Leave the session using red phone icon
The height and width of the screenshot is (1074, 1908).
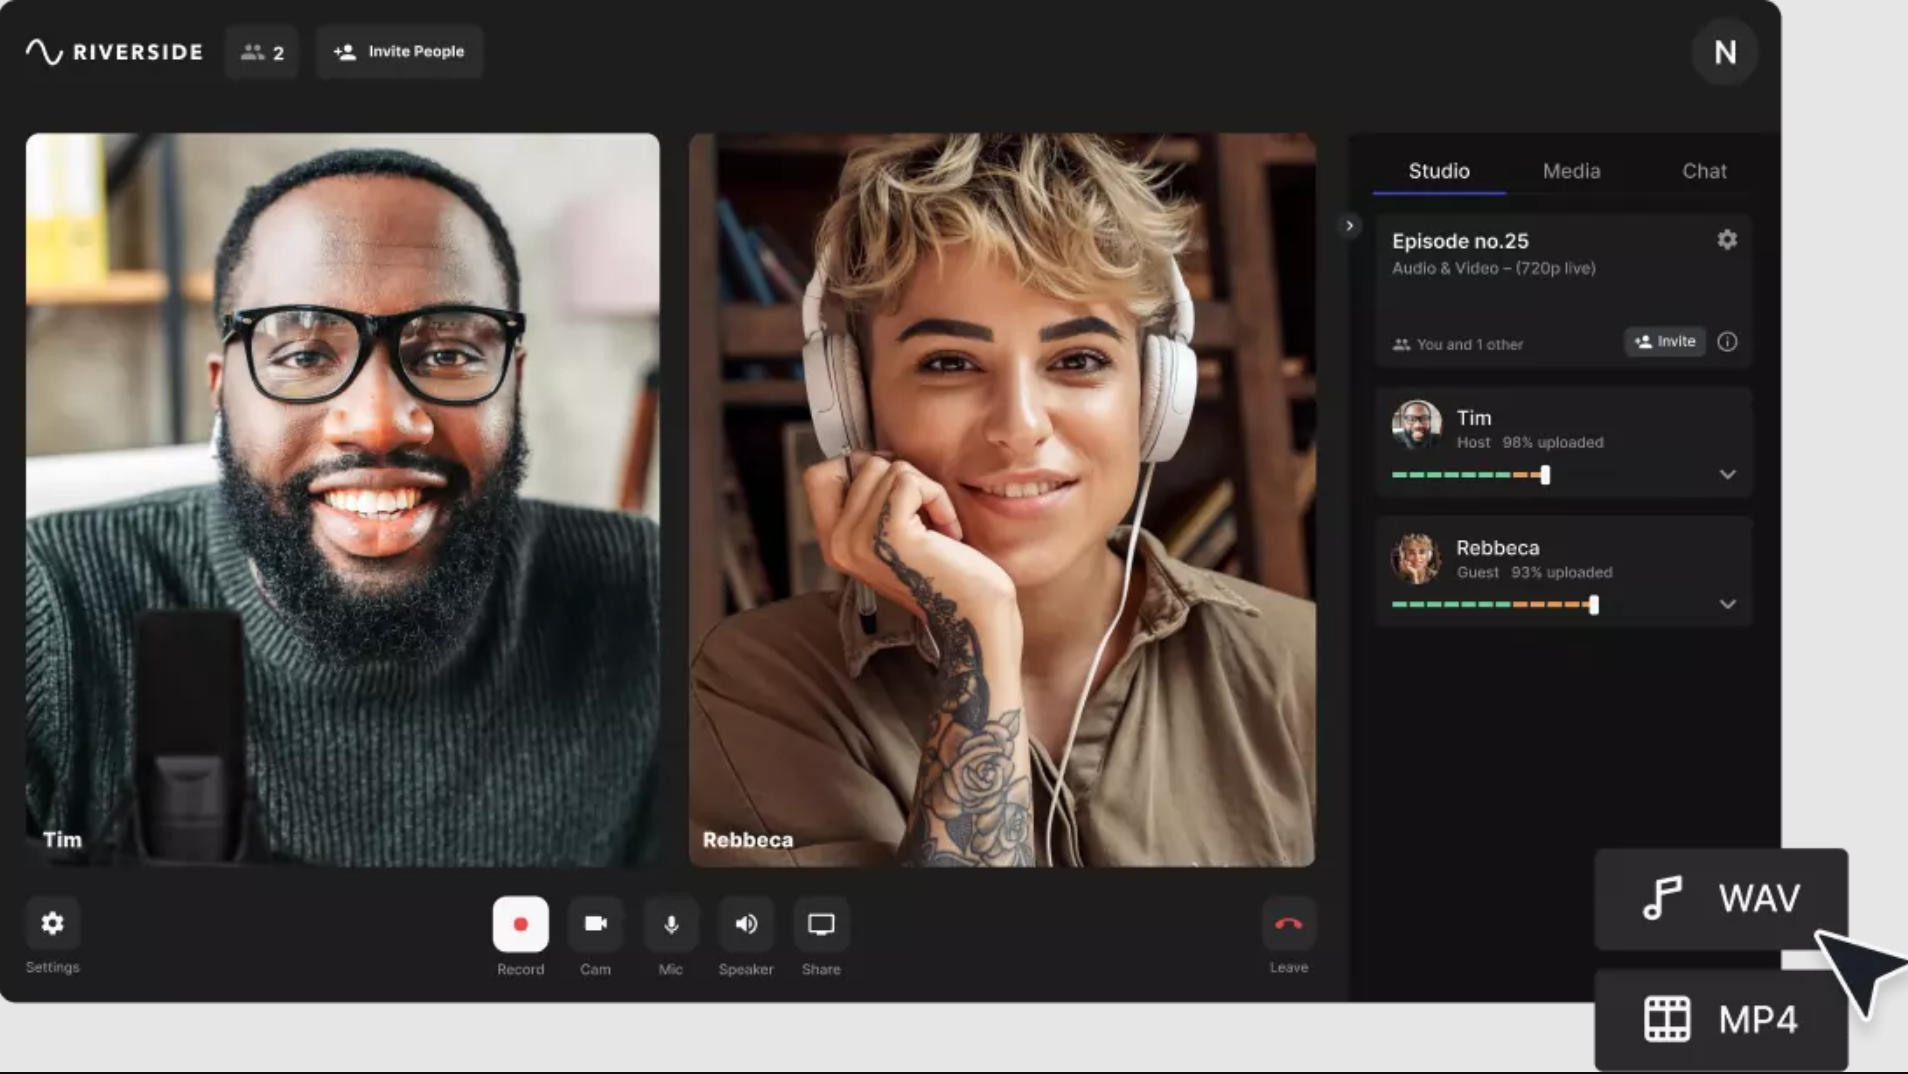pos(1288,924)
